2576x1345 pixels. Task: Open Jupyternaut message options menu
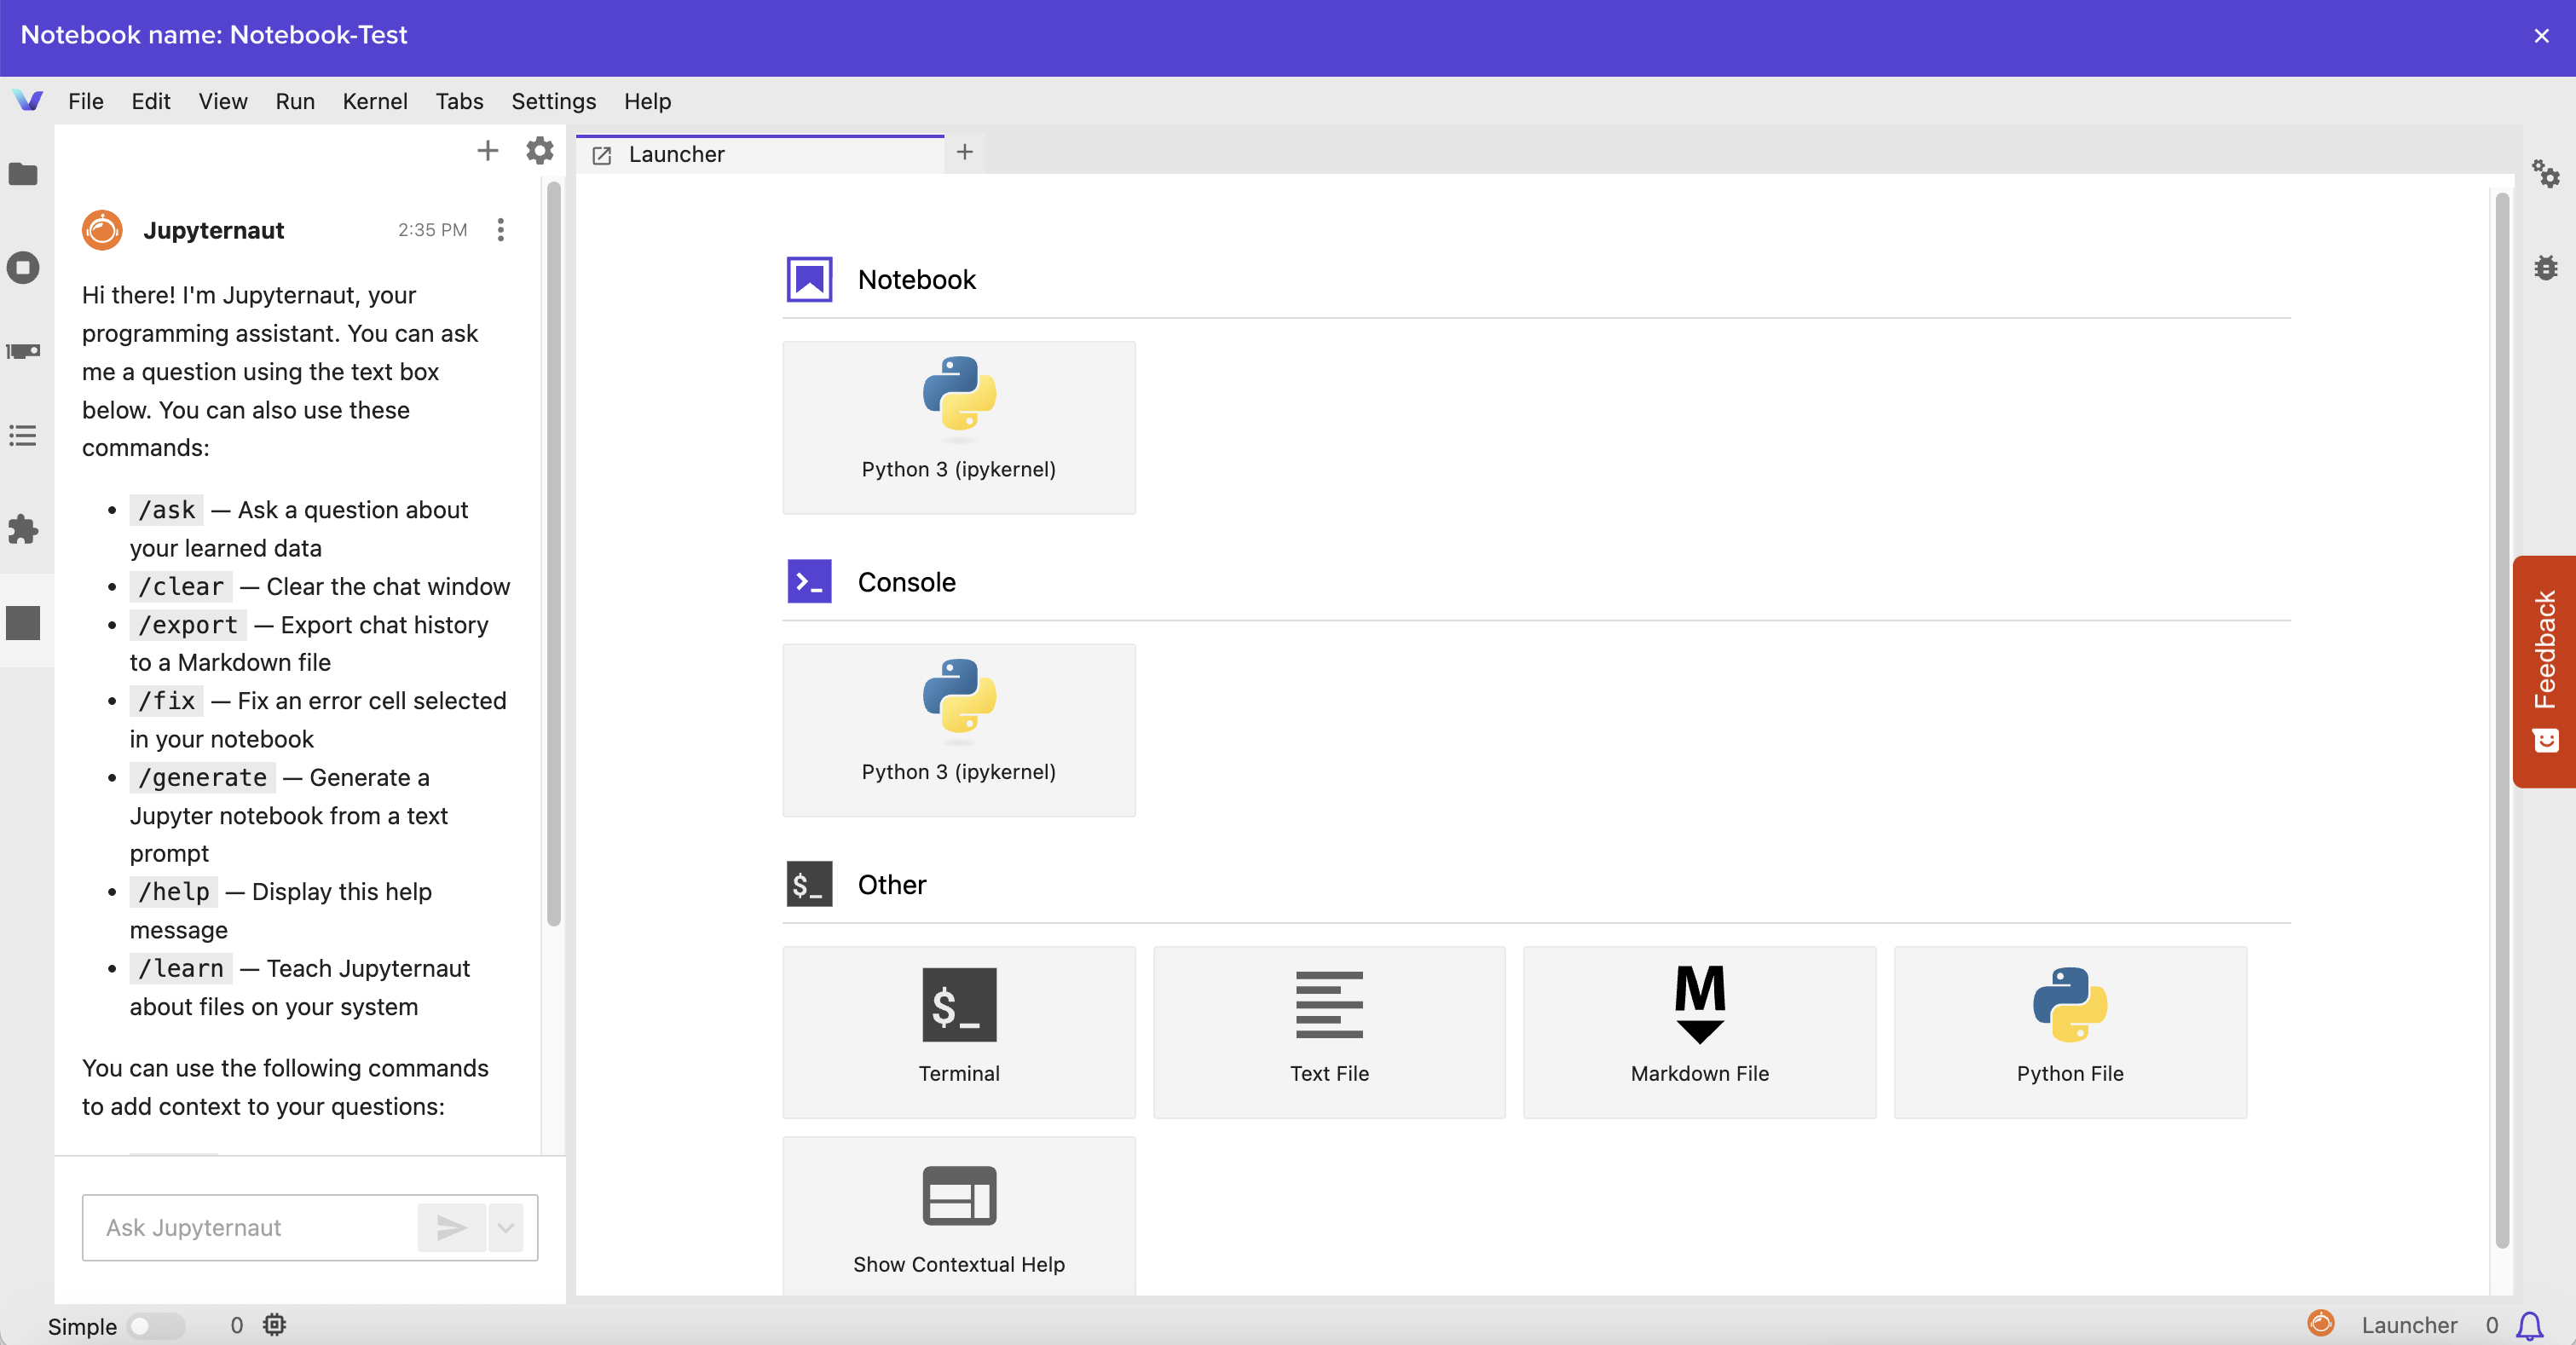click(x=501, y=230)
